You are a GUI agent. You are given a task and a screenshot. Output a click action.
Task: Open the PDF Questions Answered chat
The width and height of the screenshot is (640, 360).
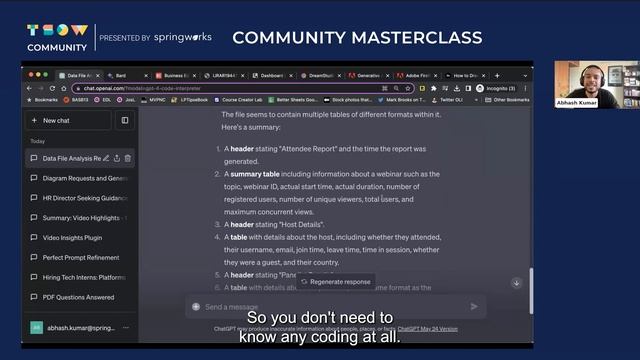click(x=80, y=297)
